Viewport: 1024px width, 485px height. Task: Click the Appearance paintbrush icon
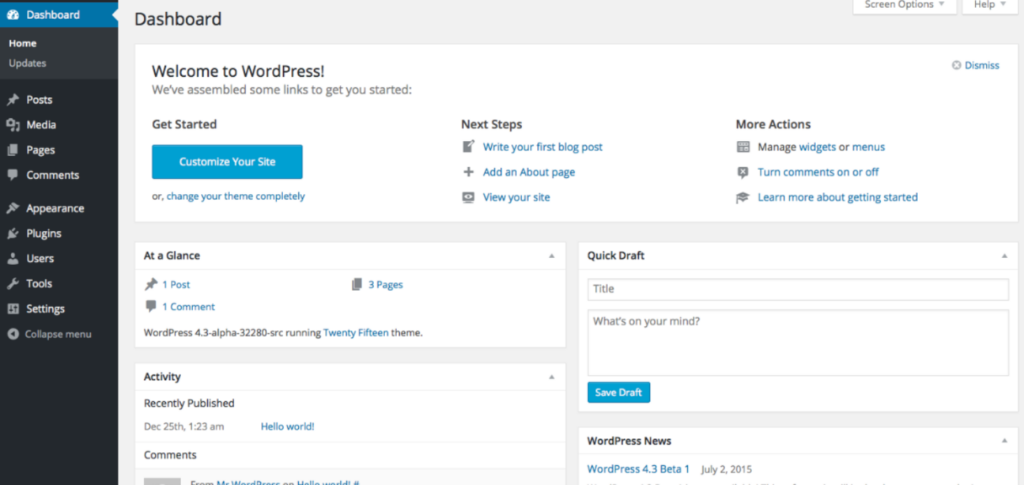[x=12, y=209]
